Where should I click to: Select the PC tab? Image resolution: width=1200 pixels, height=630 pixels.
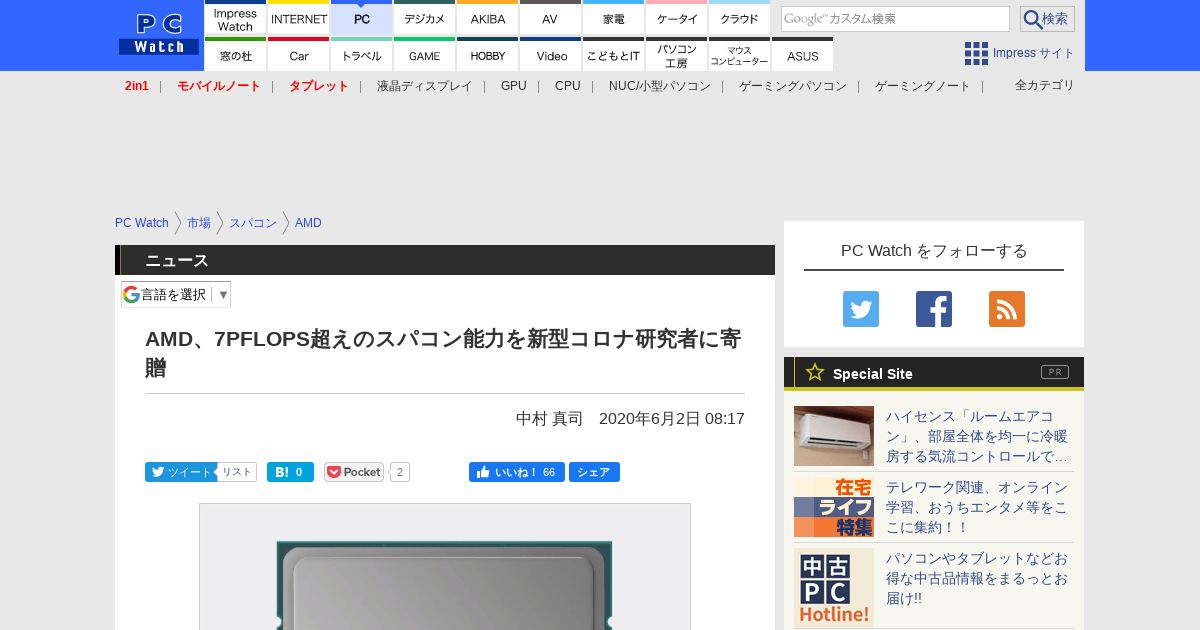coord(362,18)
